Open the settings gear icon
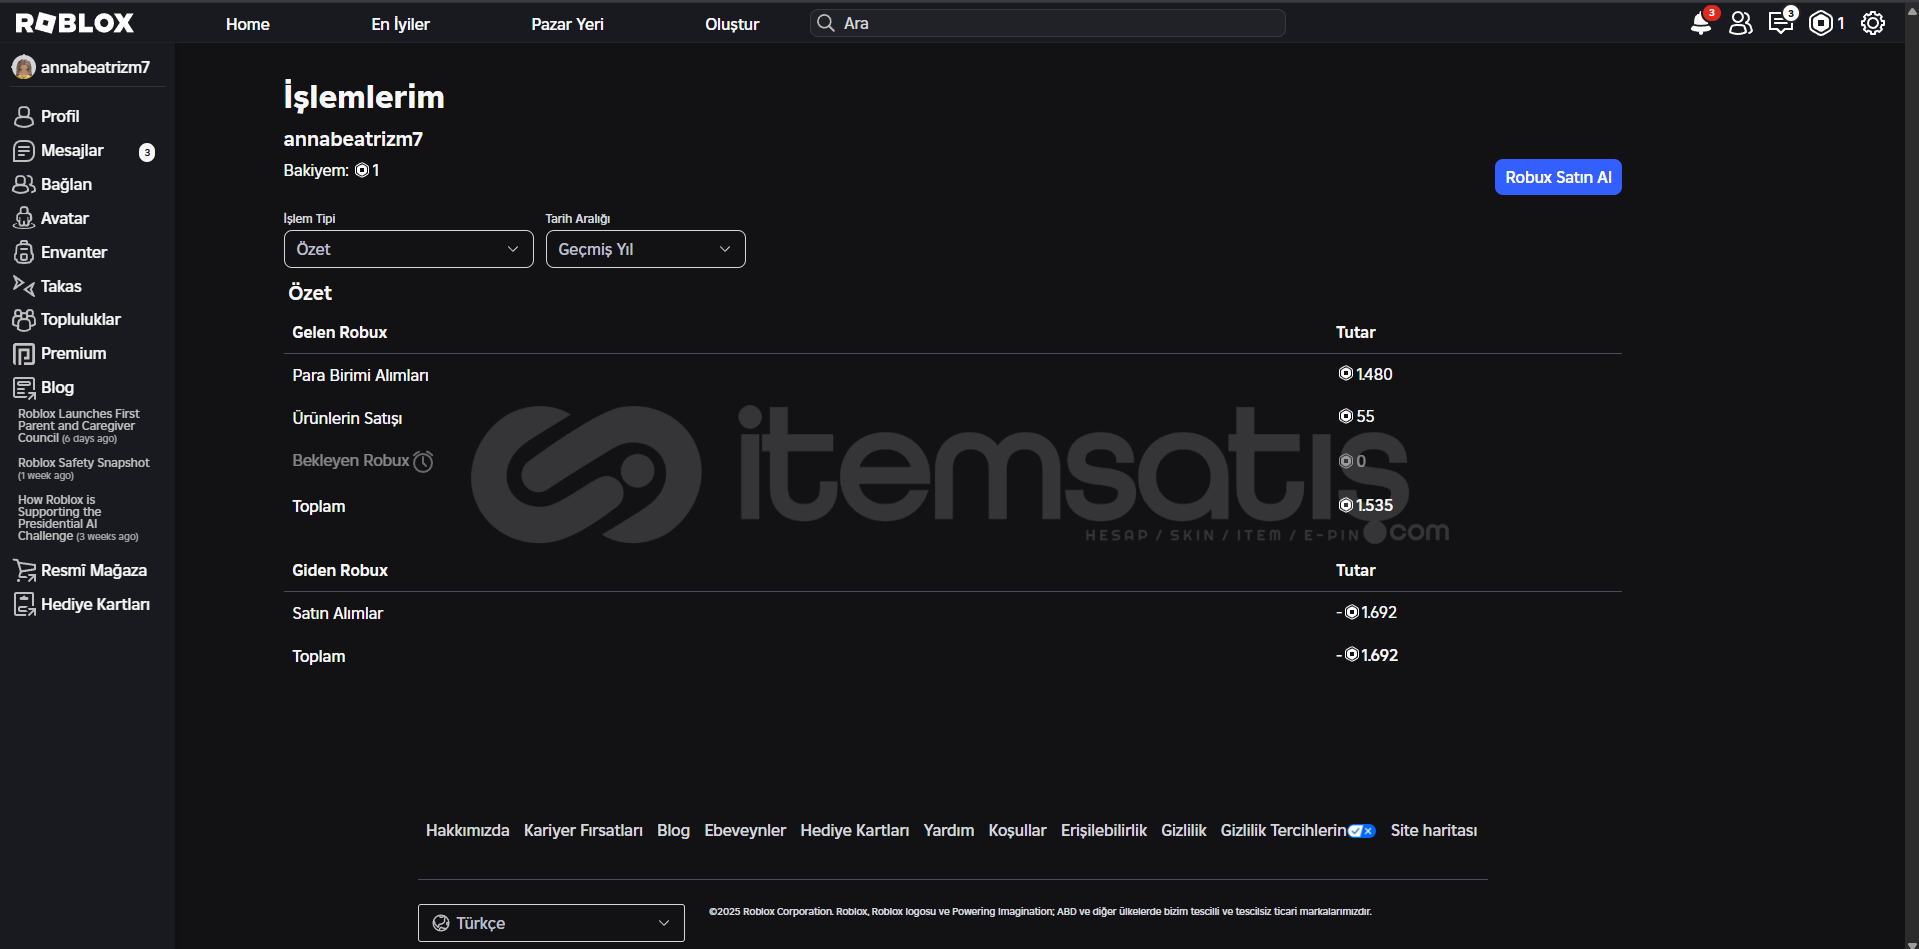 coord(1872,23)
